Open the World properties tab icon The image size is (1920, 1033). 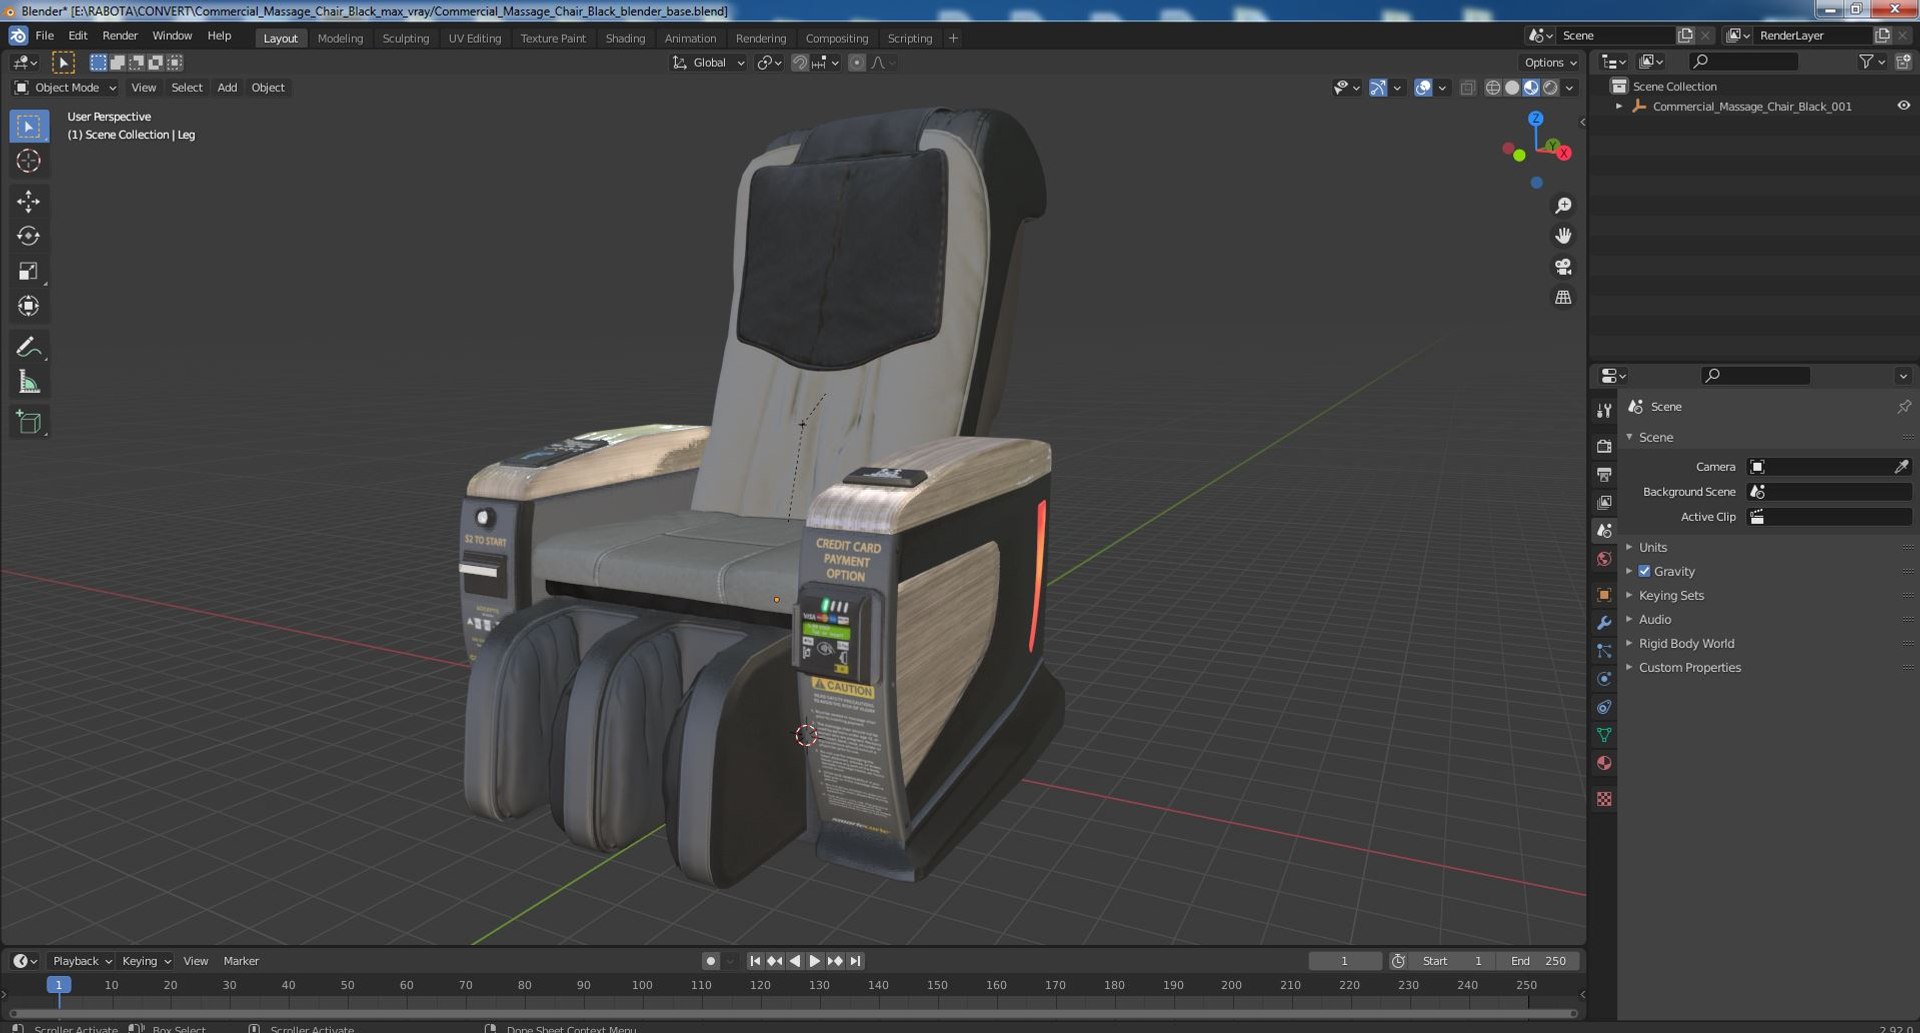point(1604,559)
